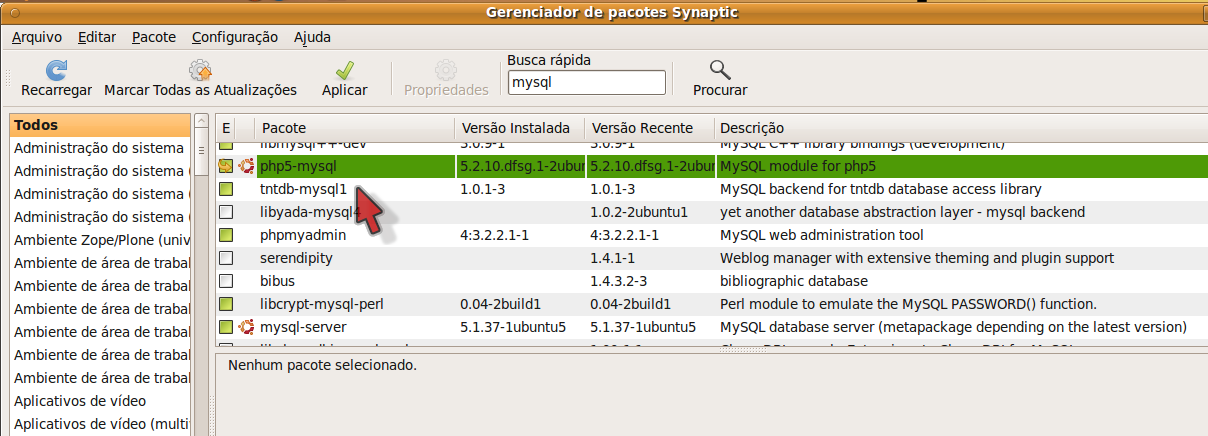Toggle status checkbox for php5-mysql

tap(226, 166)
